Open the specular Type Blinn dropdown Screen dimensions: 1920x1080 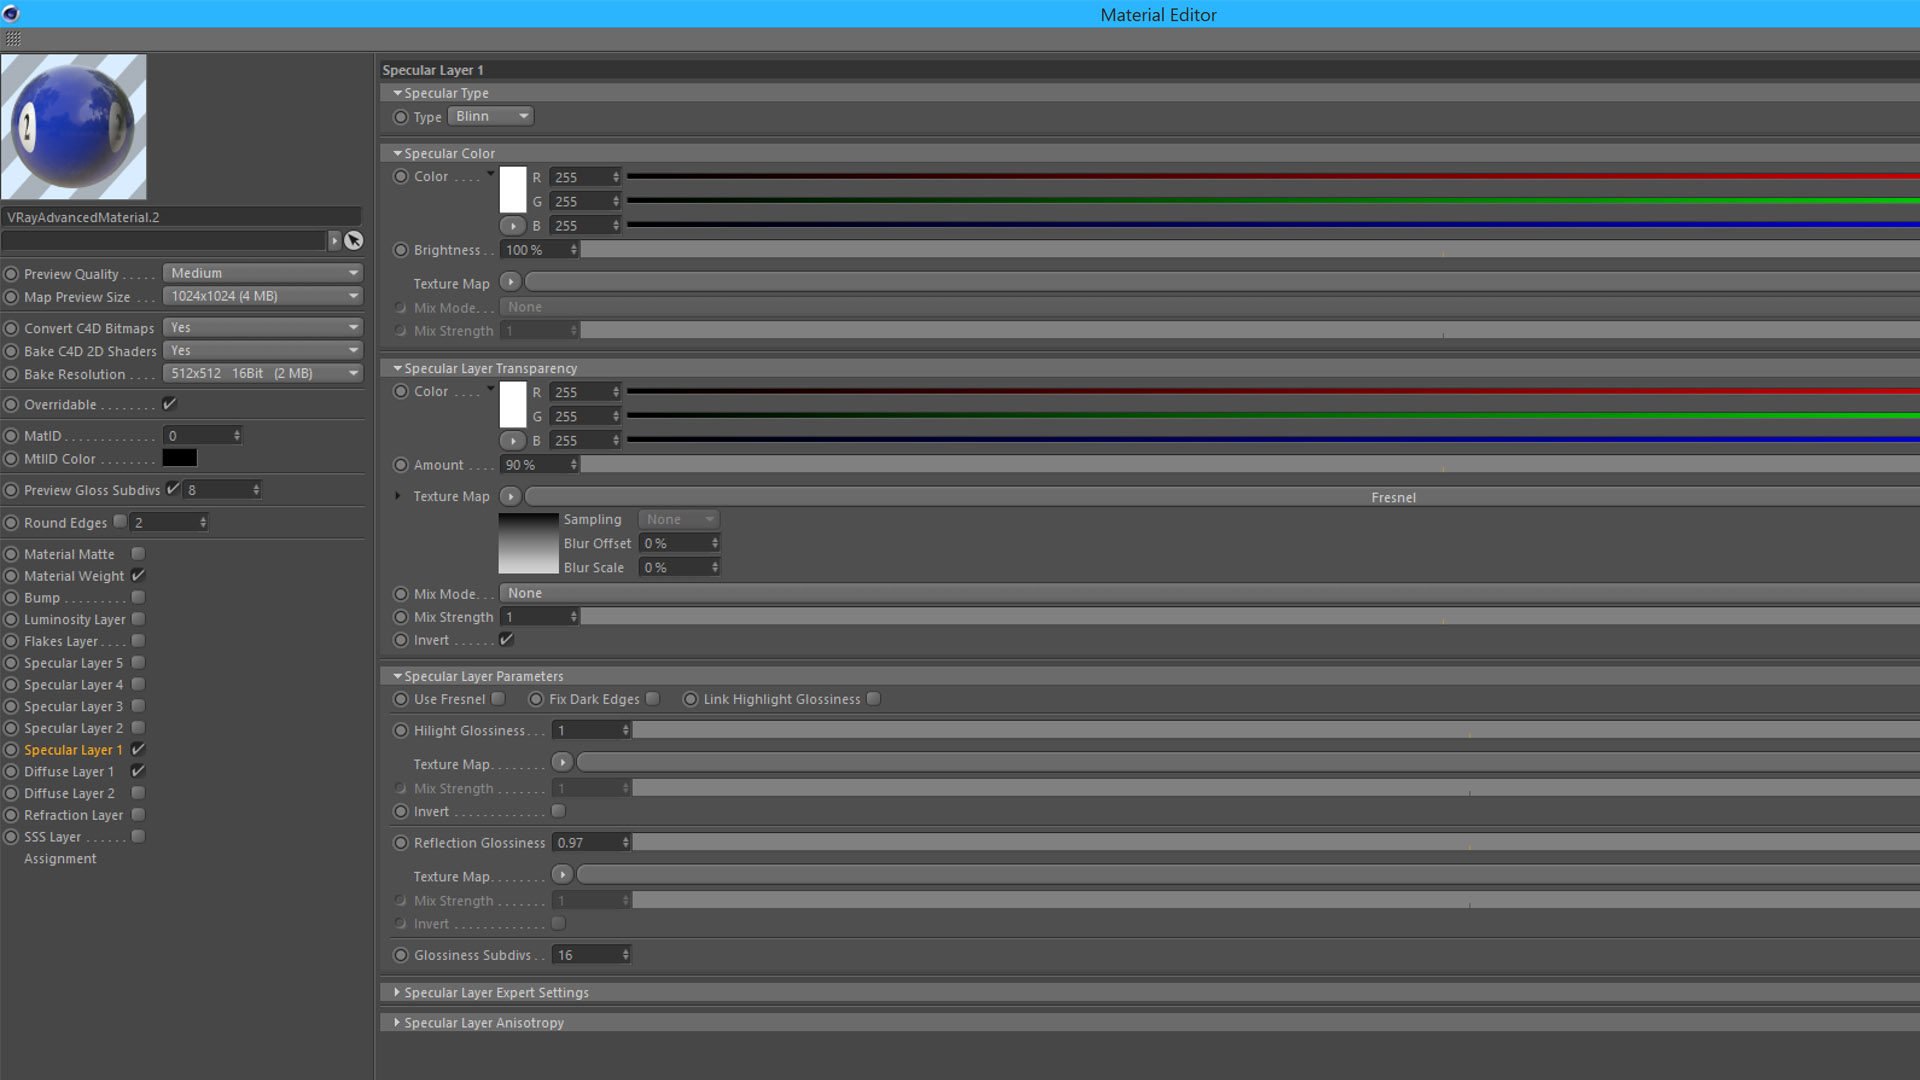pos(490,117)
